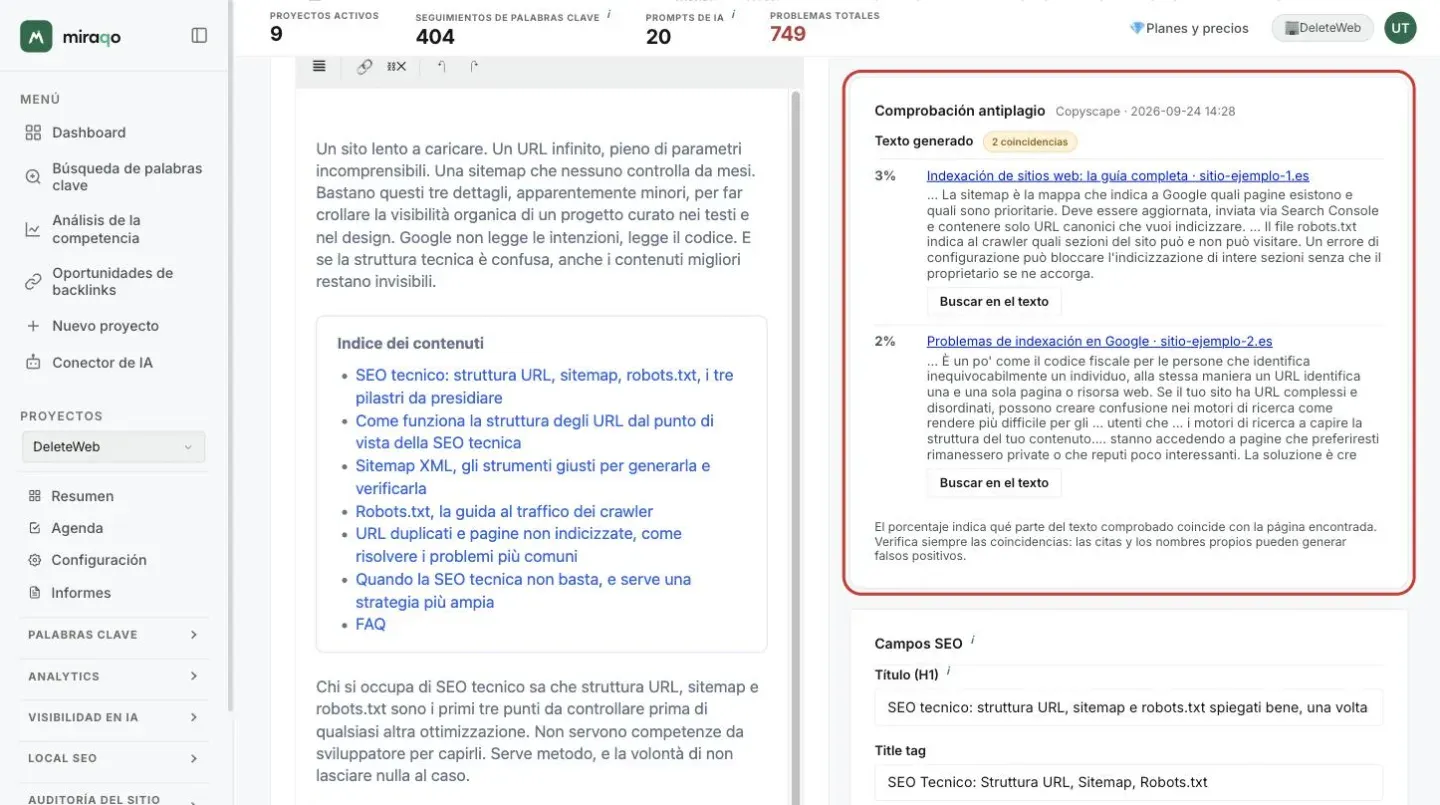Jump to FAQ index link
Image resolution: width=1440 pixels, height=805 pixels.
pyautogui.click(x=370, y=624)
